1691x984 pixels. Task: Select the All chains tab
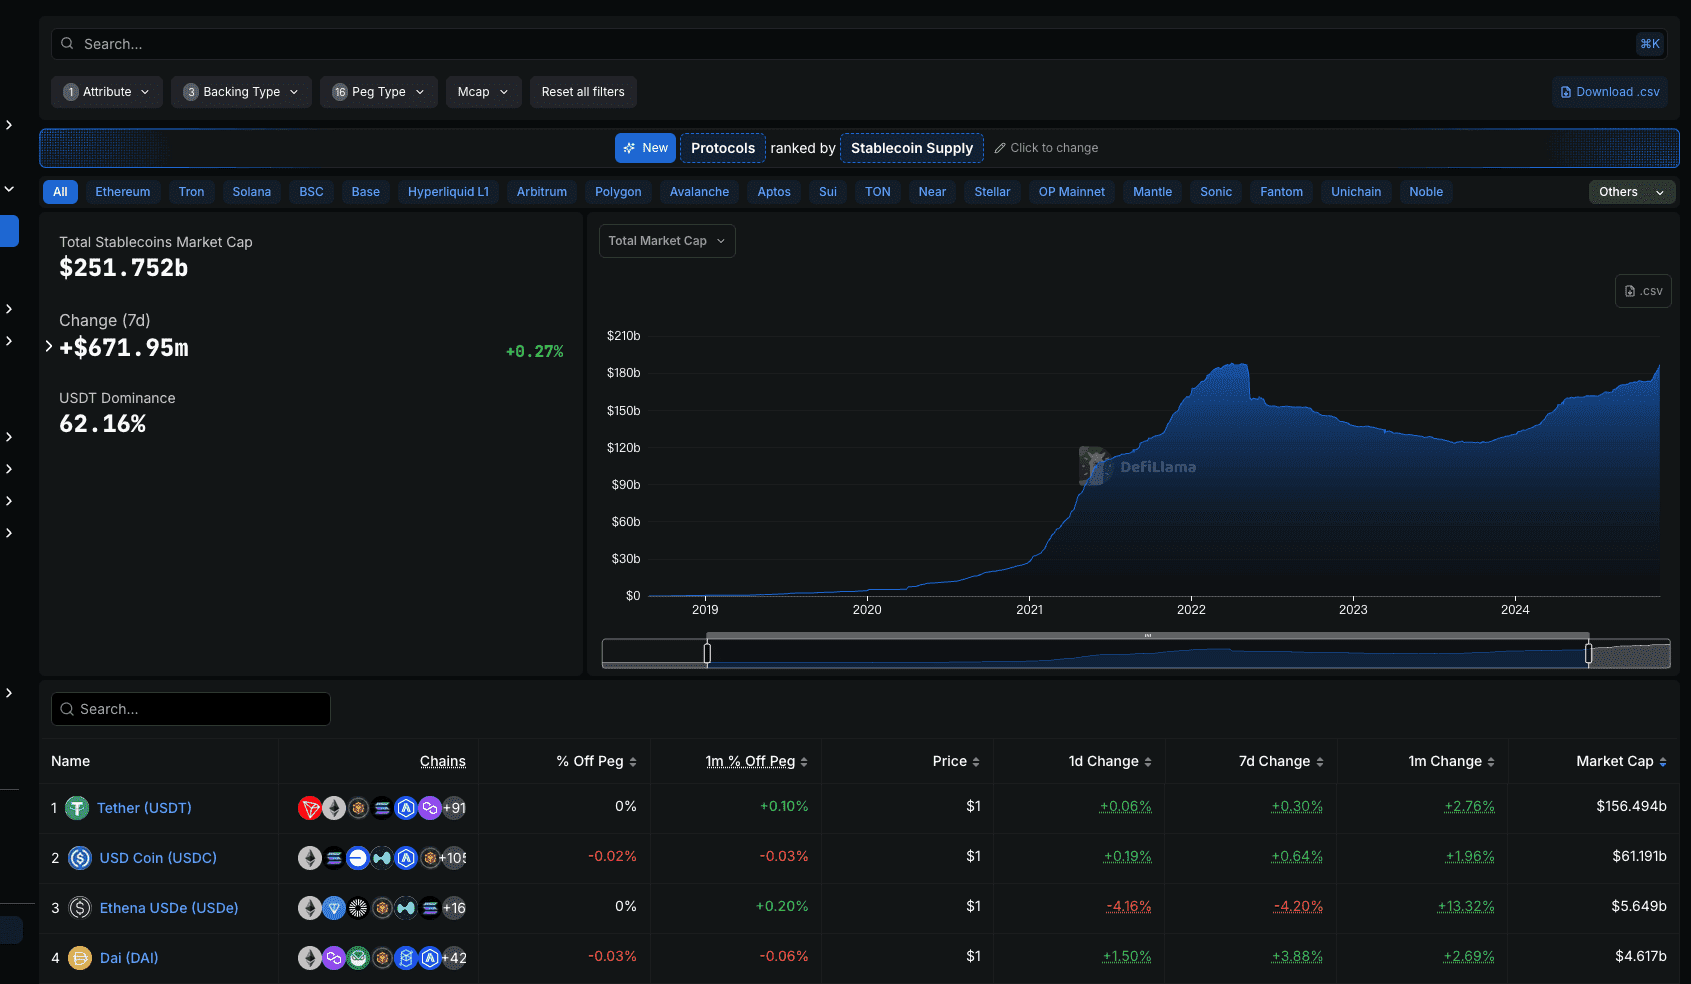click(61, 192)
